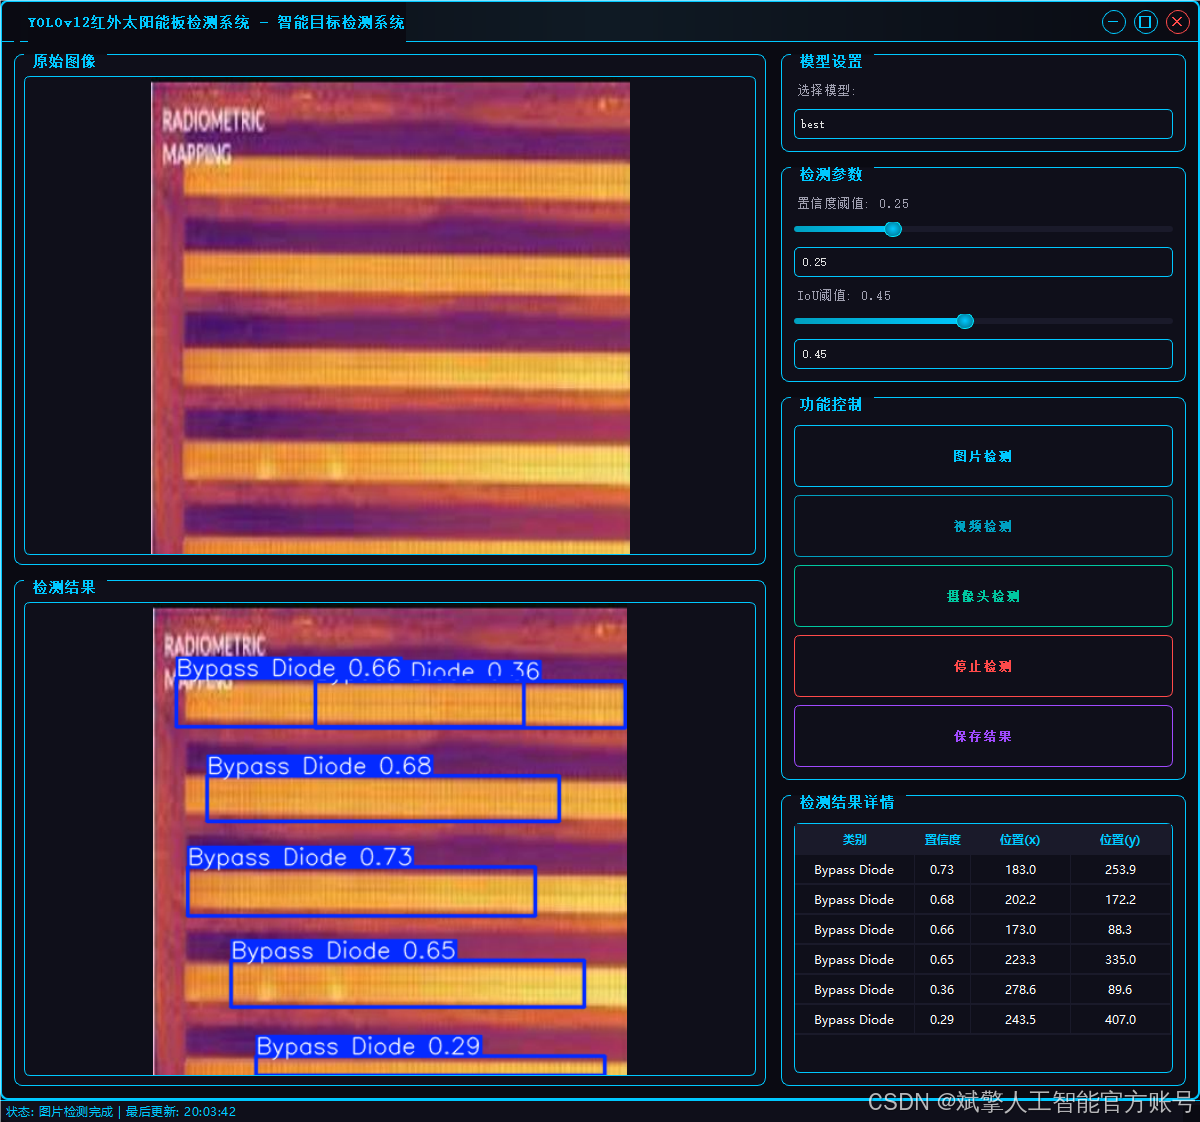This screenshot has height=1122, width=1200.
Task: Click the 状态: 图片检测完成 status text
Action: (60, 1112)
